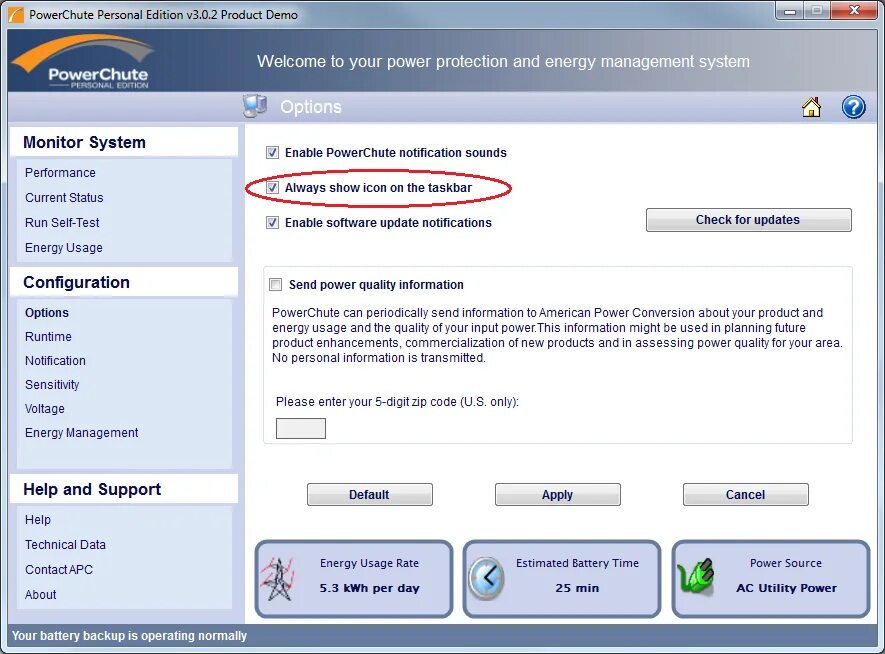This screenshot has width=885, height=654.
Task: Open Notification configuration
Action: point(55,361)
